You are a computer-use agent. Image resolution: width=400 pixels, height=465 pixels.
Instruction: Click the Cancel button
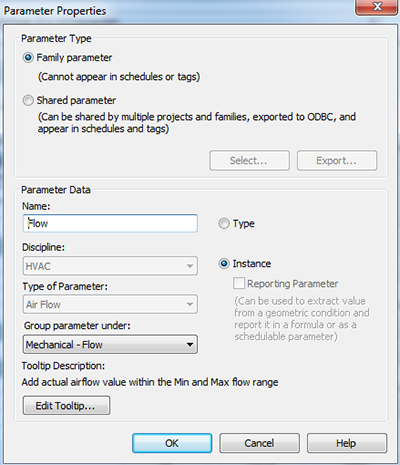[259, 443]
